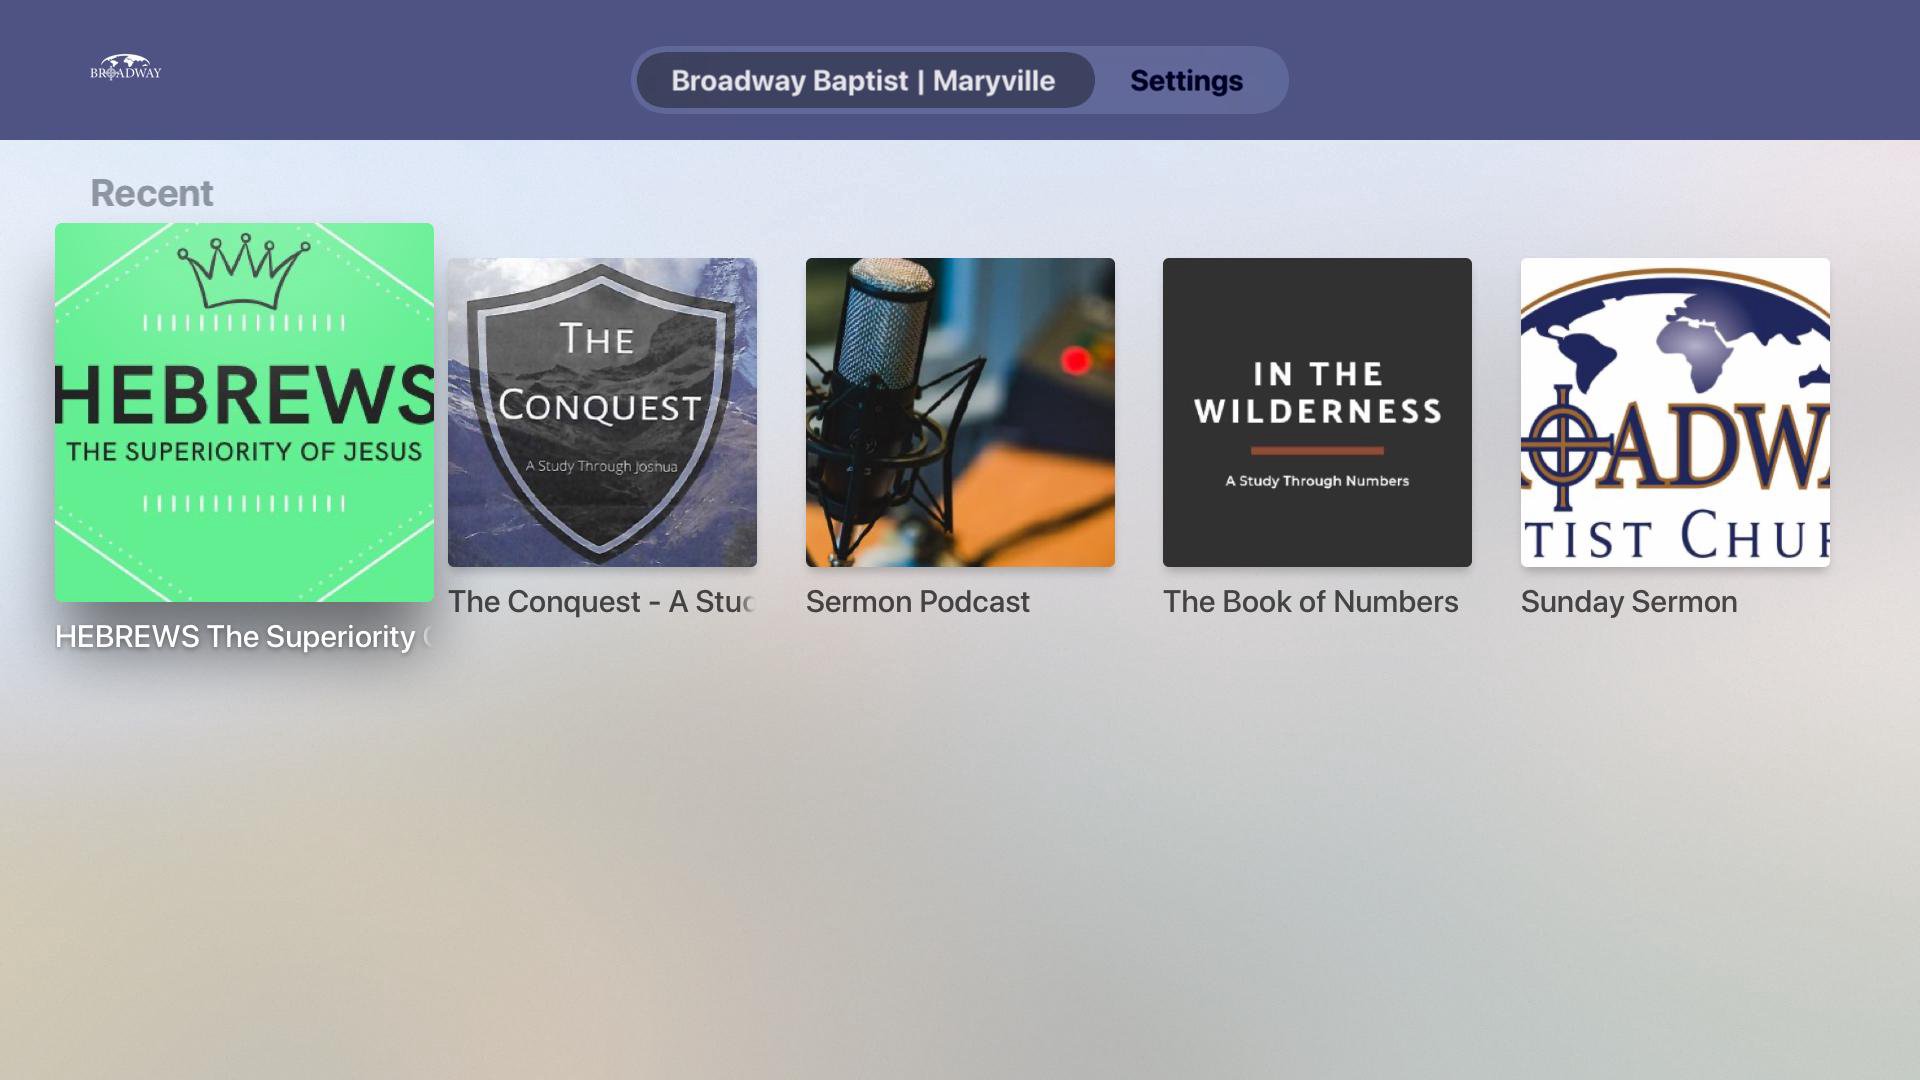The height and width of the screenshot is (1080, 1920).
Task: Select the Broadway Baptist | Maryville tab
Action: [x=863, y=81]
